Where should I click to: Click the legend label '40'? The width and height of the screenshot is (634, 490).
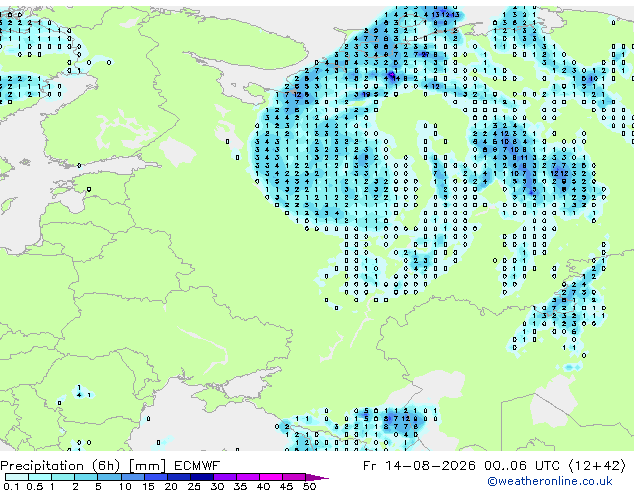click(263, 486)
